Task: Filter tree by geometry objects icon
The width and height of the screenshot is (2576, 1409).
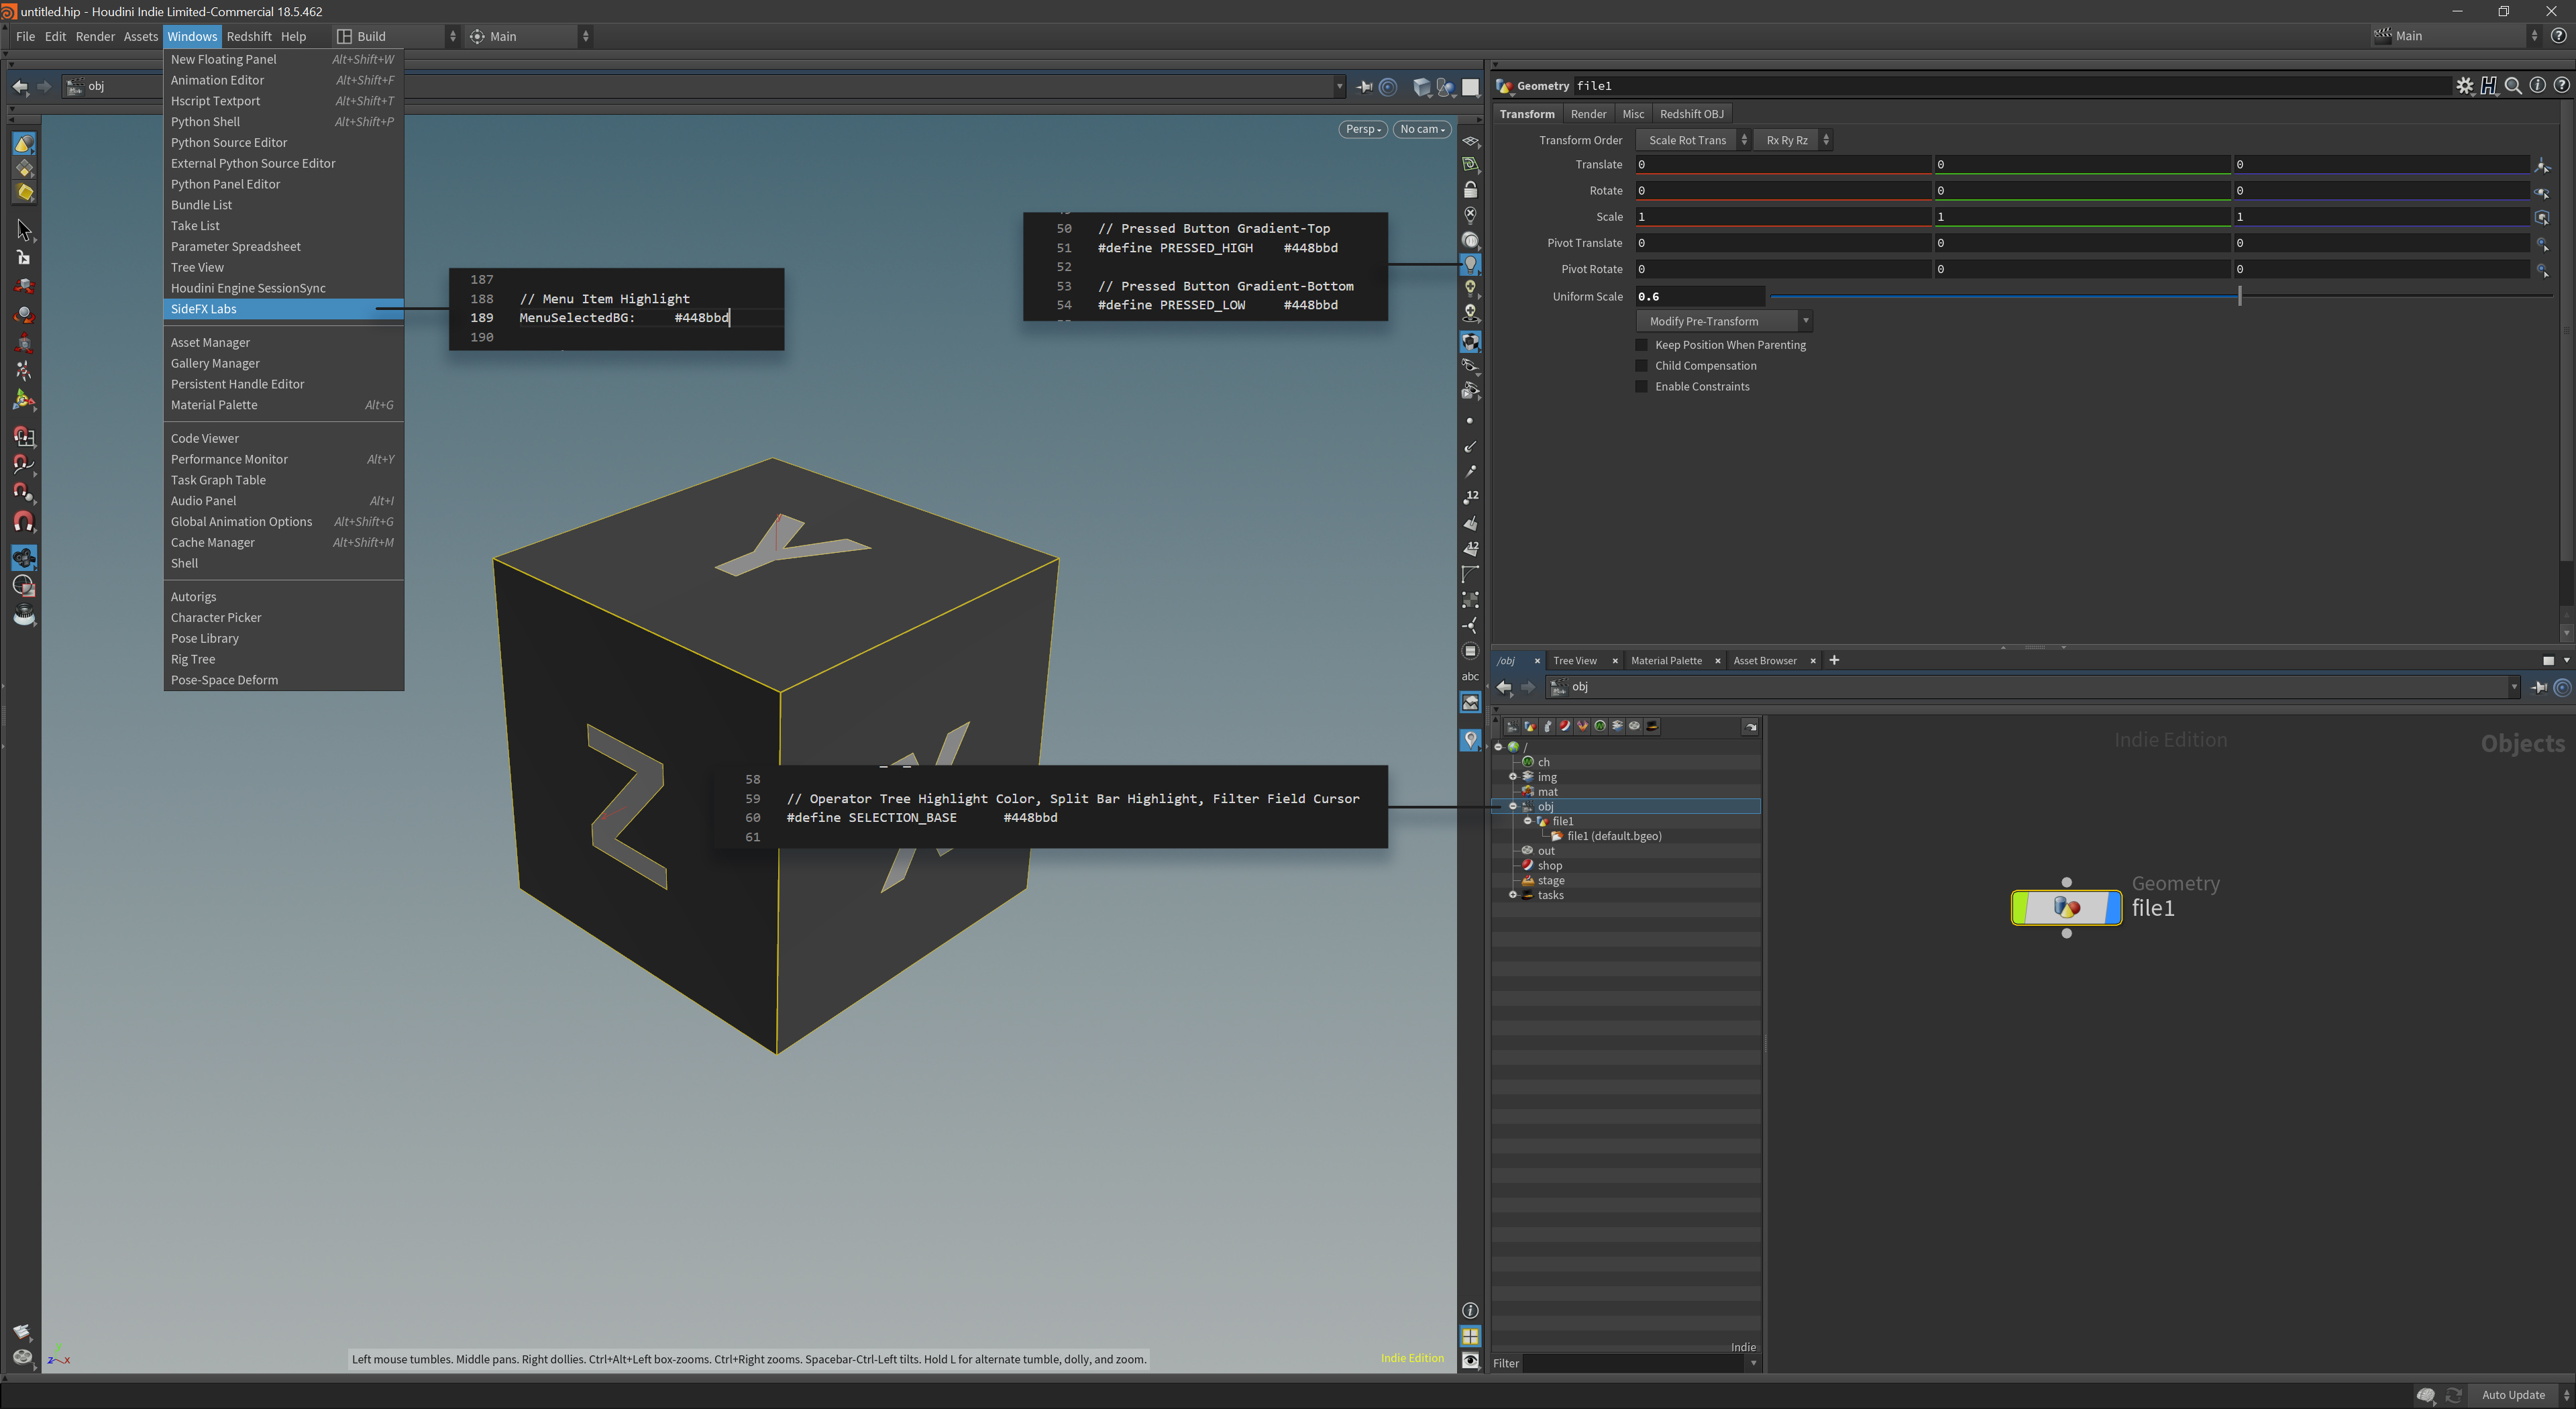Action: coord(1530,726)
